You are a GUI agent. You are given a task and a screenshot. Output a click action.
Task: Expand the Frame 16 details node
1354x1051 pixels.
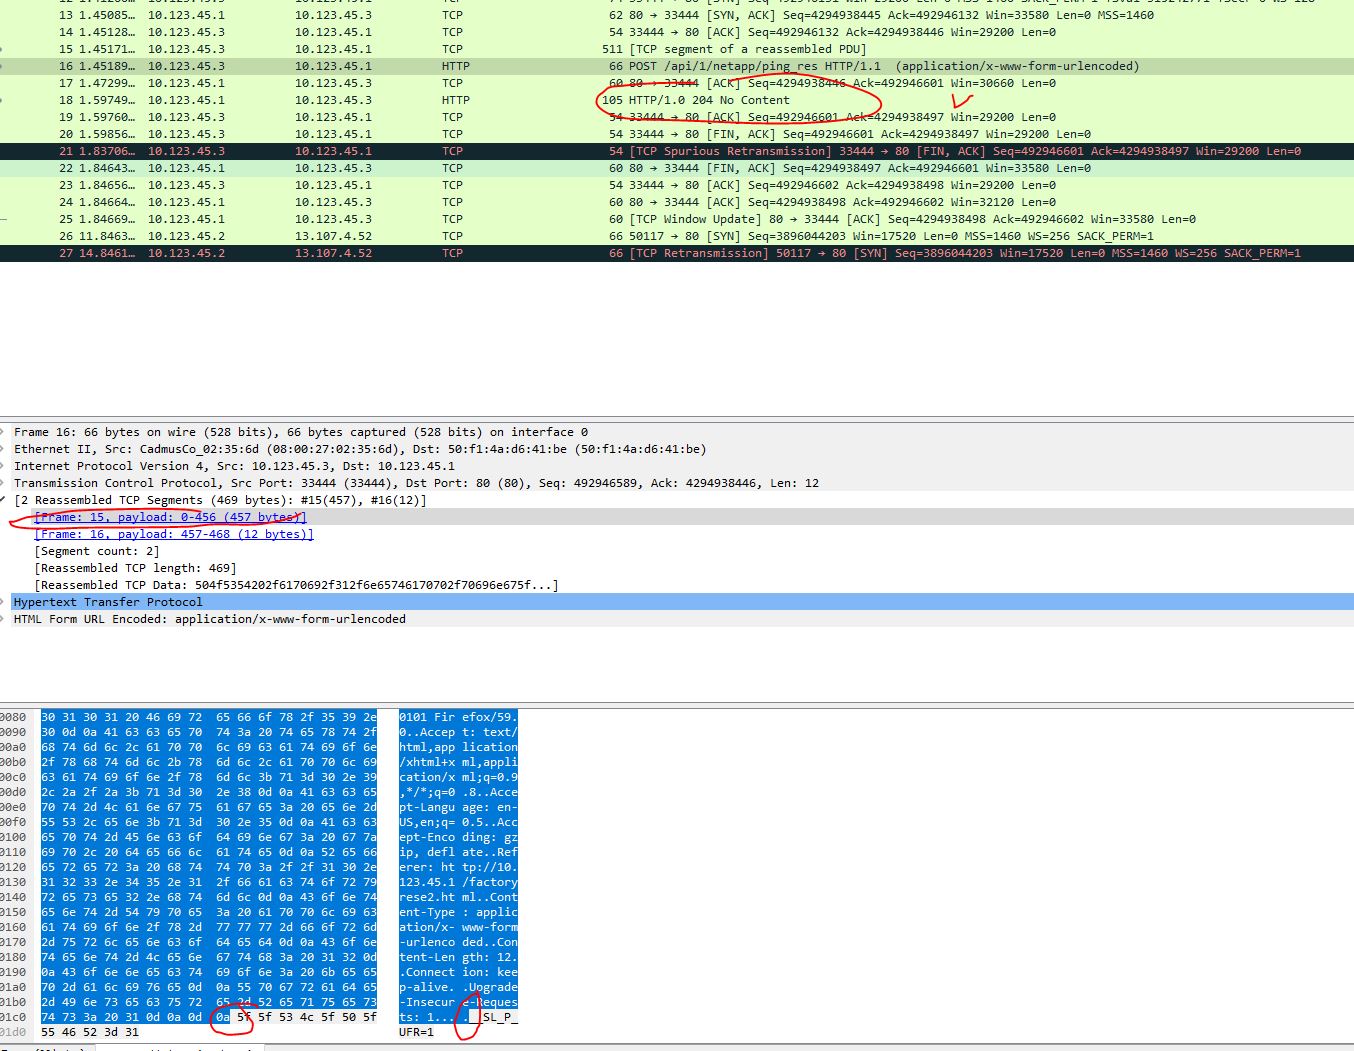[x=6, y=432]
